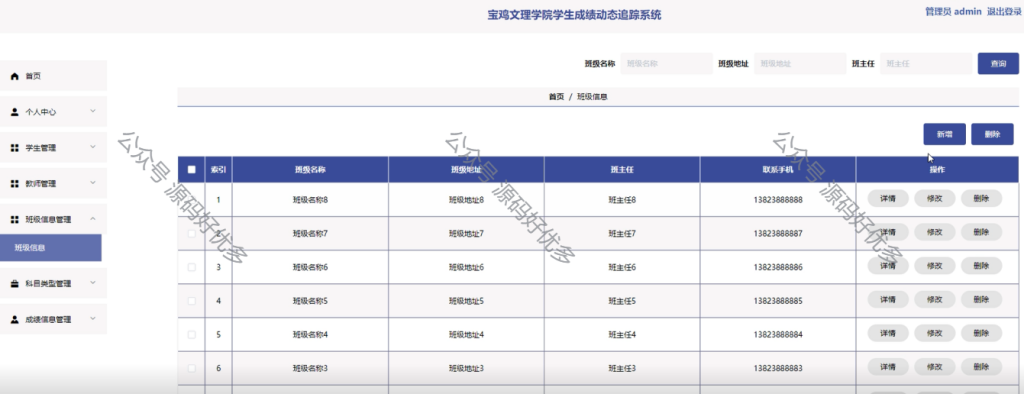Click the 新增 button

point(944,134)
